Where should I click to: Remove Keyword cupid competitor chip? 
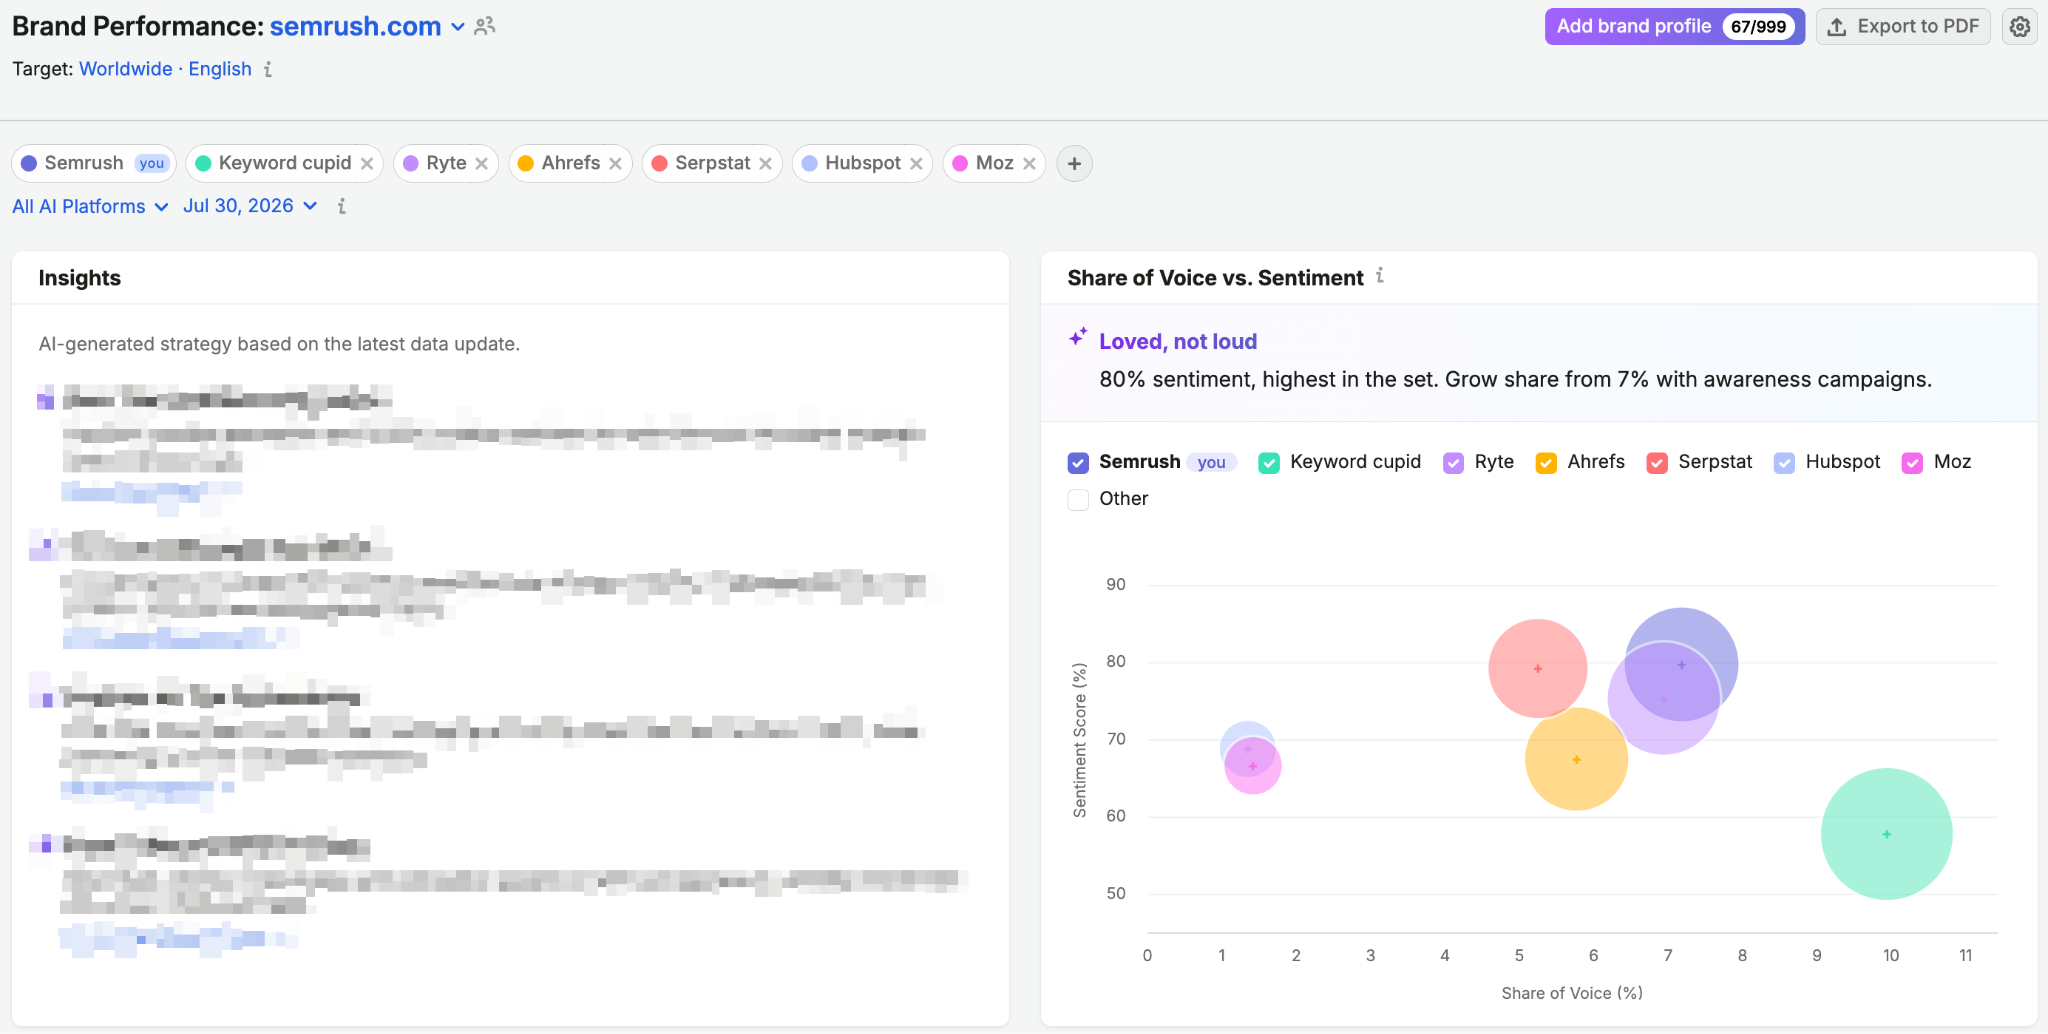(x=367, y=163)
